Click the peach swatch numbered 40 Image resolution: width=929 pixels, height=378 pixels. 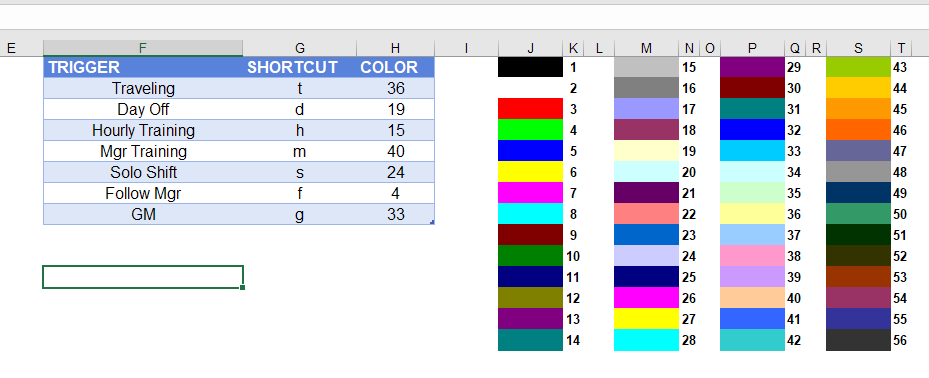[752, 298]
